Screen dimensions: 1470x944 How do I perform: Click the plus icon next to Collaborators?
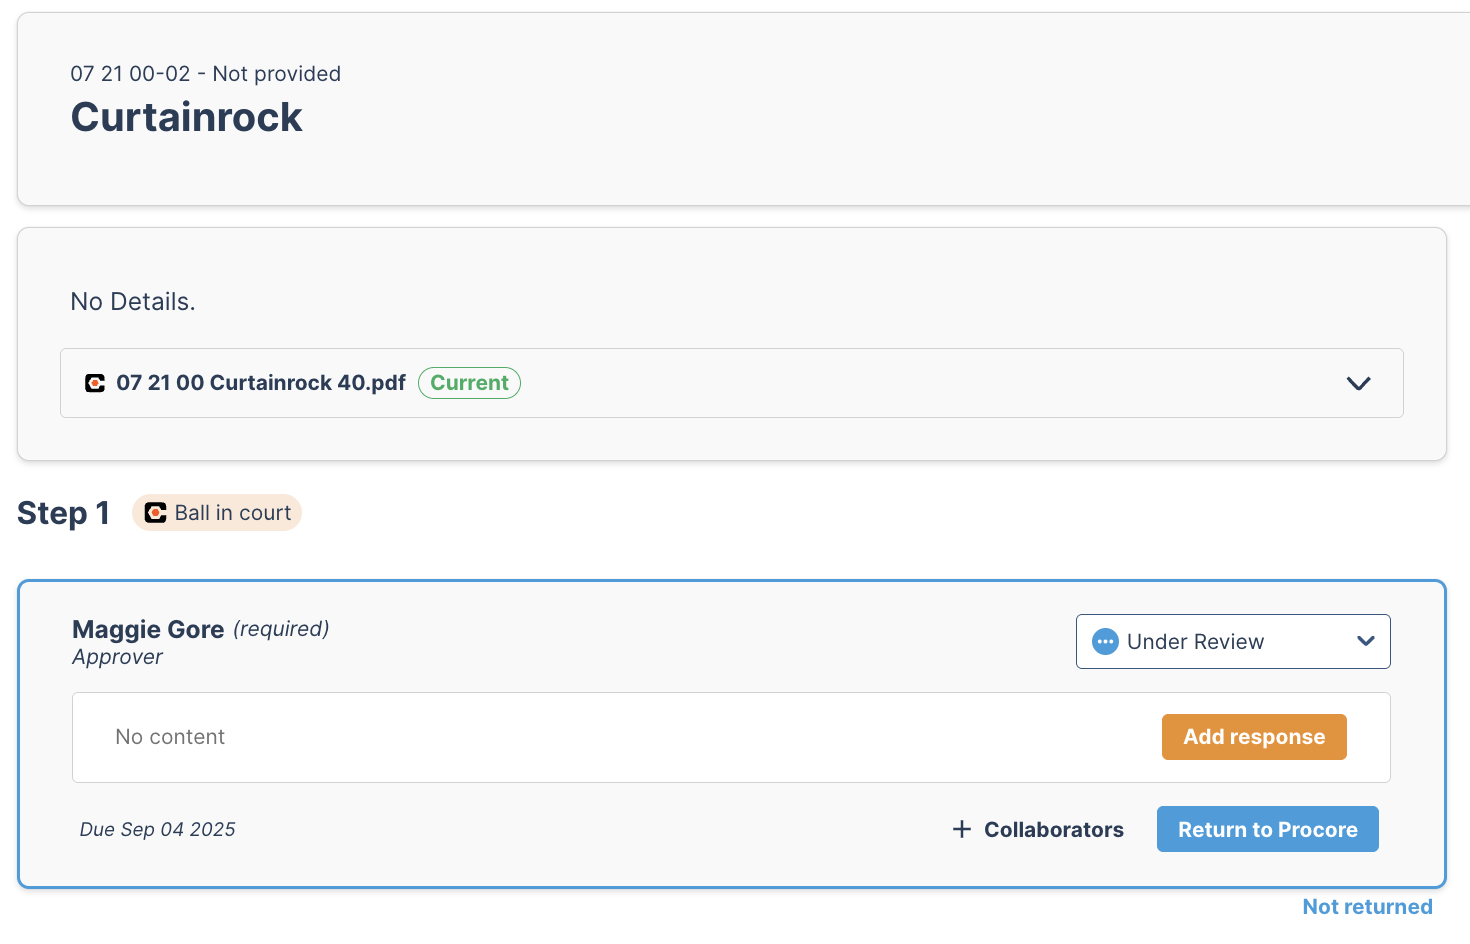[962, 829]
